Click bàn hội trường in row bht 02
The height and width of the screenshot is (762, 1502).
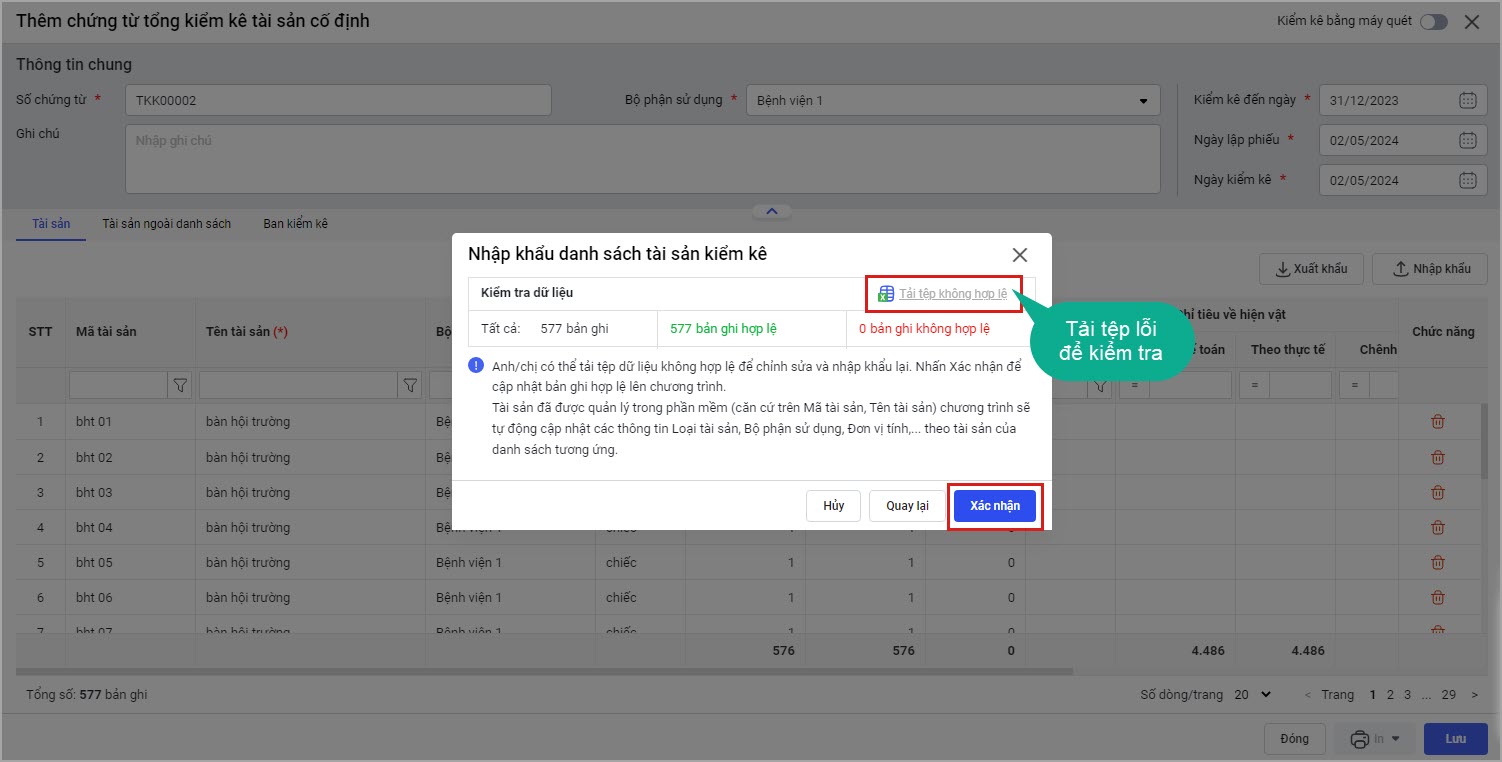click(x=248, y=458)
